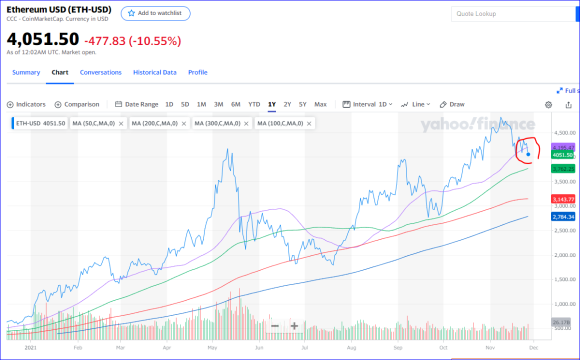Click the Dec label on time axis
Screen dimensions: 580x360
pos(533,348)
